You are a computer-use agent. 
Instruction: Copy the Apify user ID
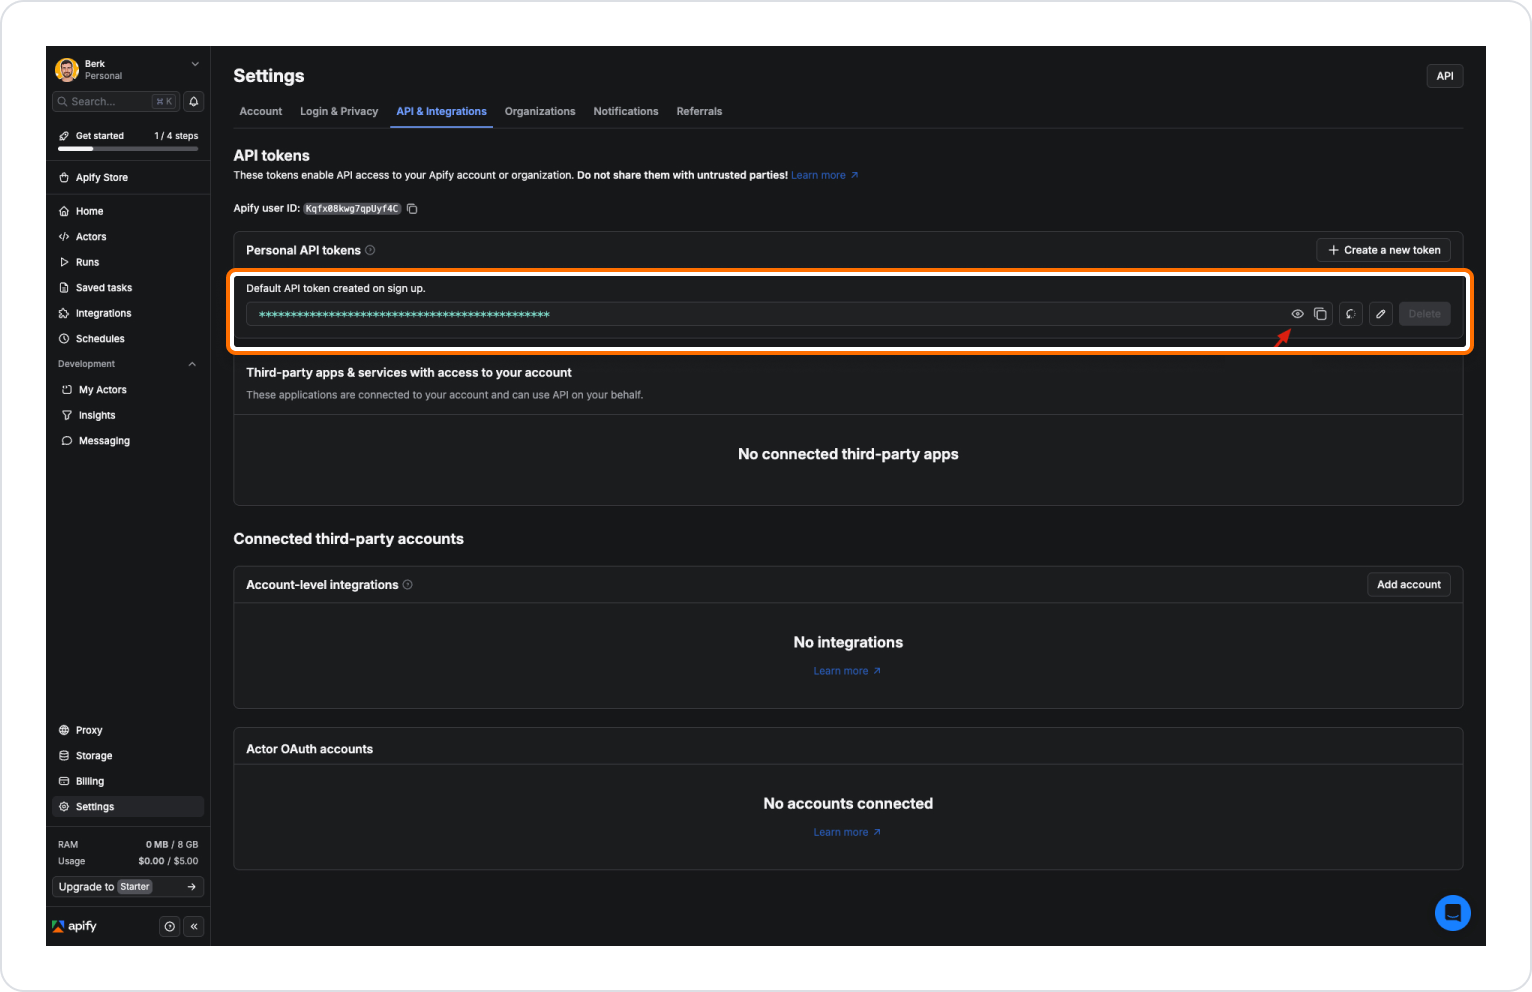412,209
